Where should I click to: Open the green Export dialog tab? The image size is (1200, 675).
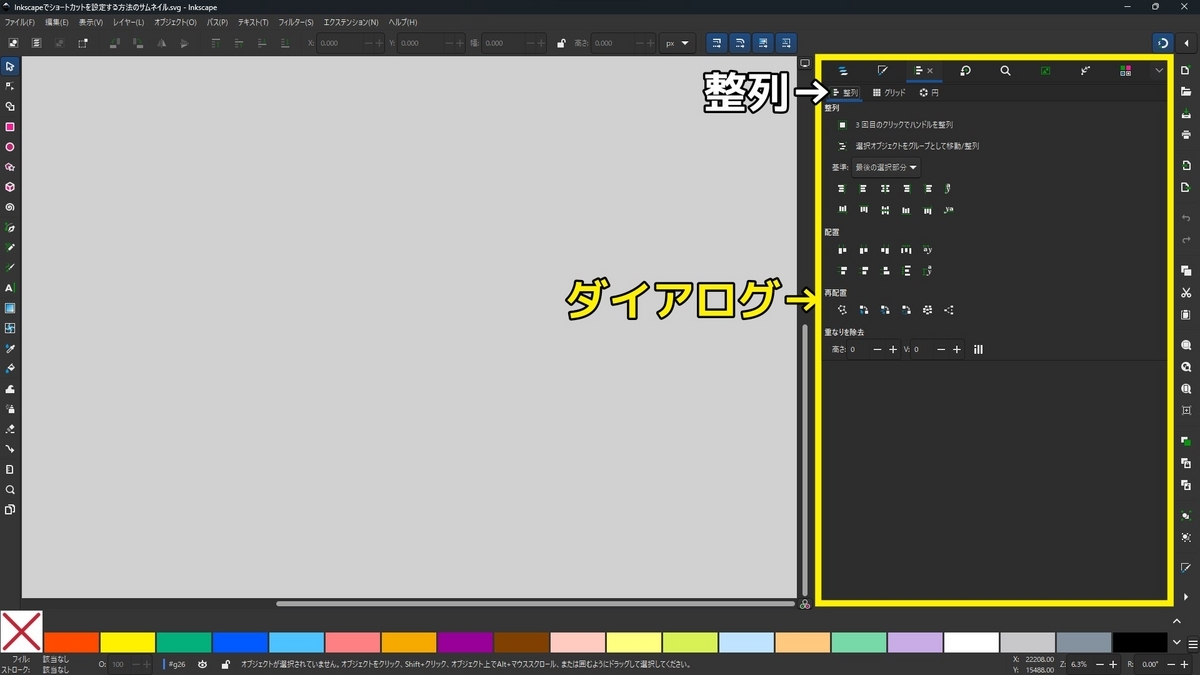pos(1045,71)
